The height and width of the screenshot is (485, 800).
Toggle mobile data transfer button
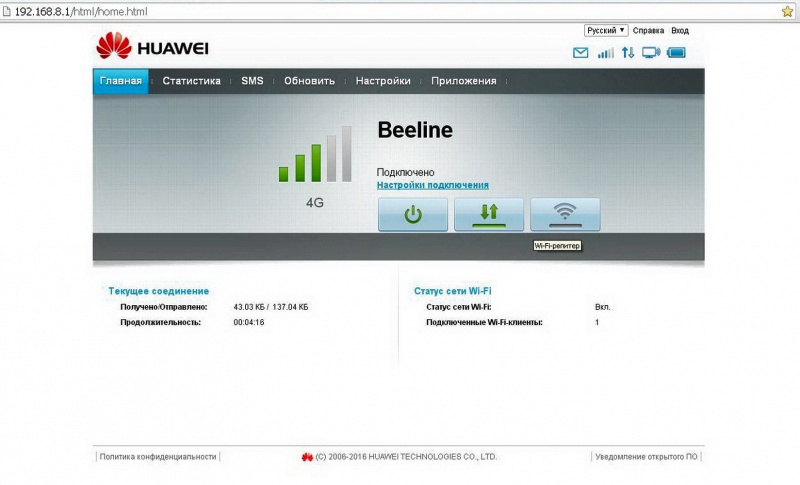pyautogui.click(x=489, y=215)
